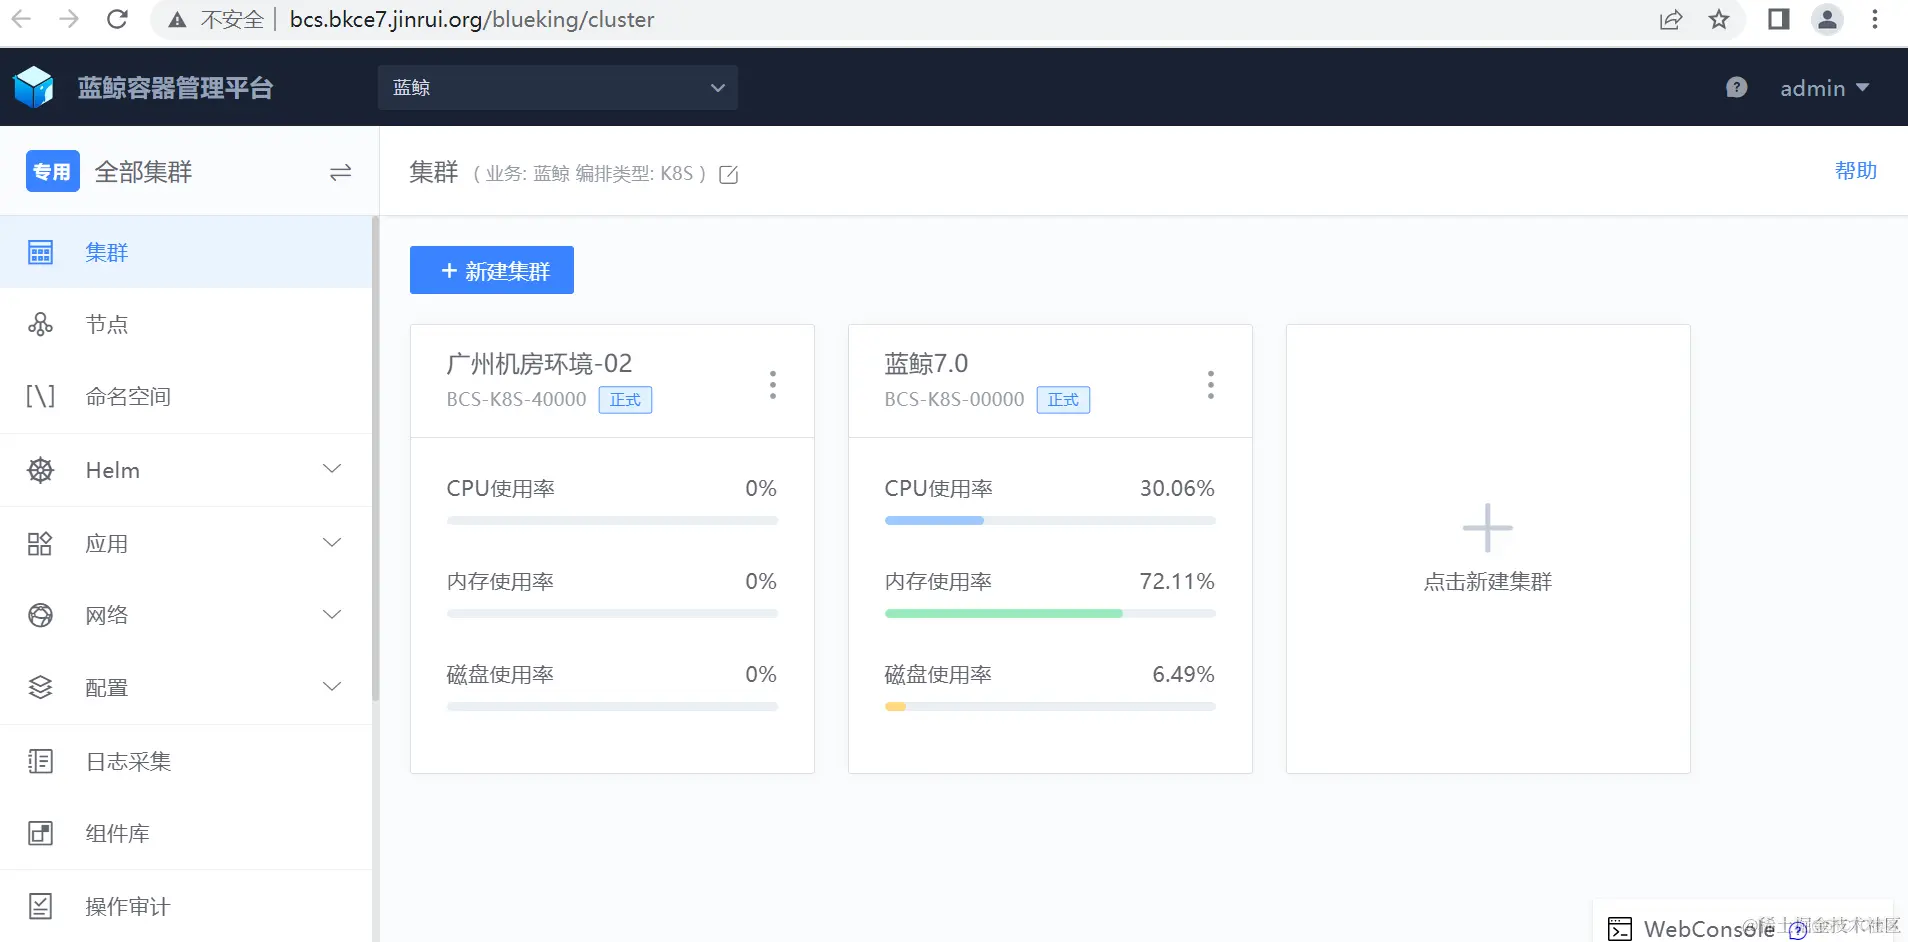Click the 72.11% memory value
This screenshot has height=942, width=1908.
(1177, 581)
